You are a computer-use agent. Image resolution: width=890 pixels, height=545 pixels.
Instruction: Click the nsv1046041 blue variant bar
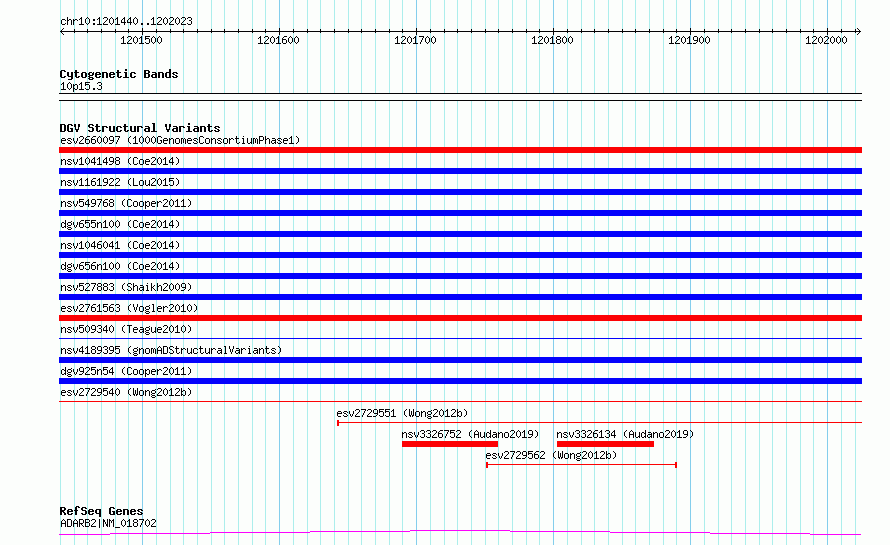[460, 255]
